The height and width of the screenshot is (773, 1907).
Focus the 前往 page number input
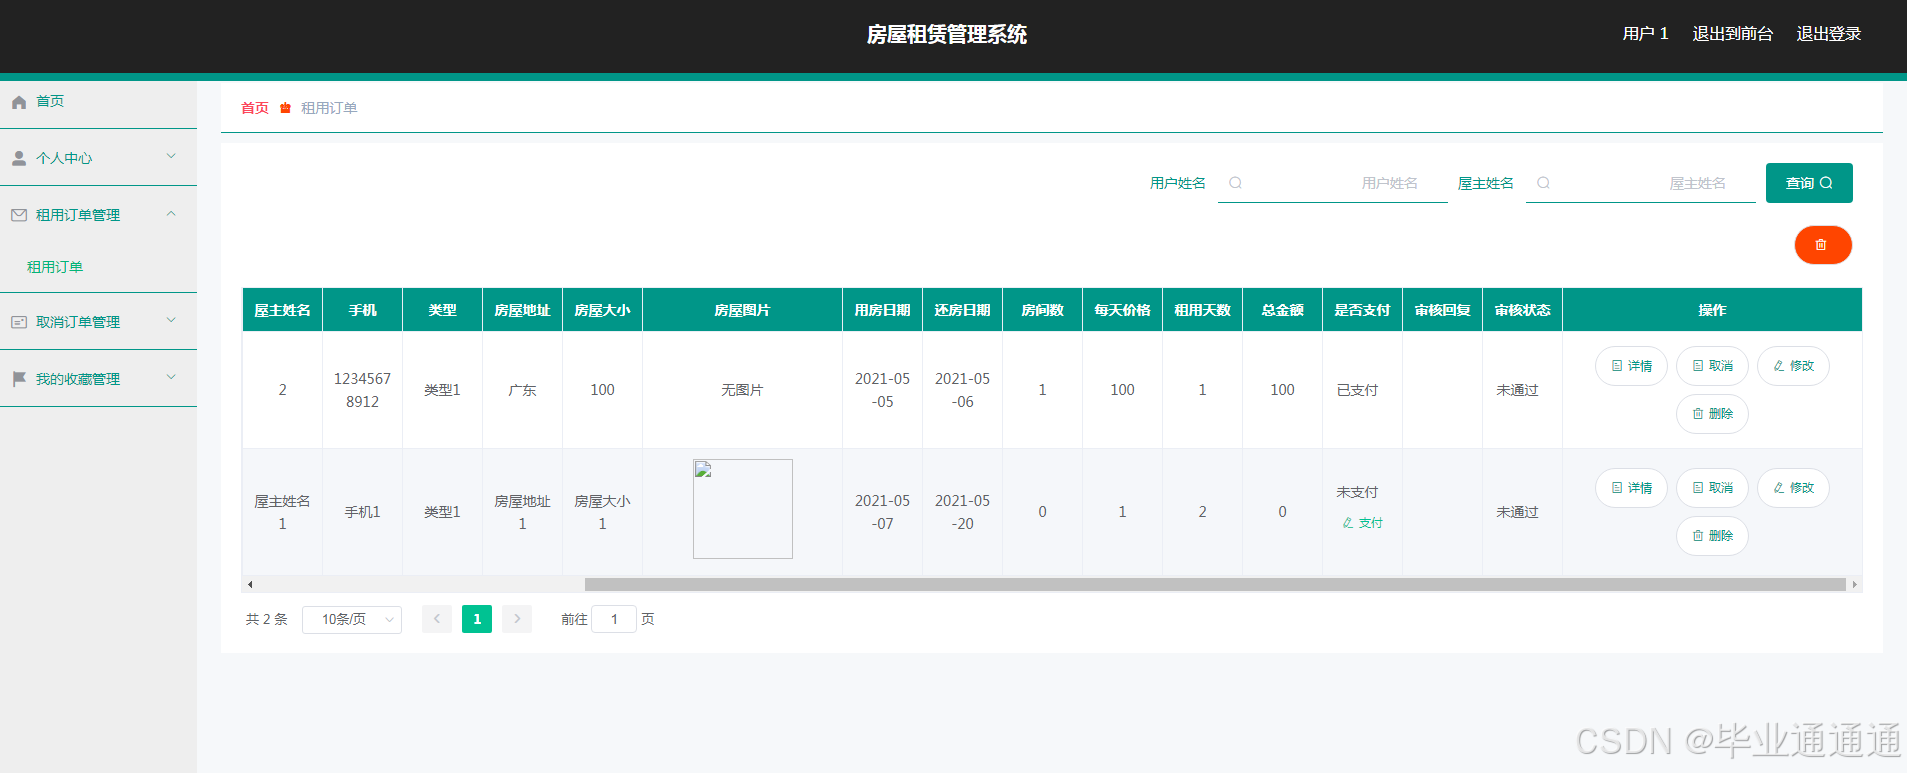(x=614, y=619)
